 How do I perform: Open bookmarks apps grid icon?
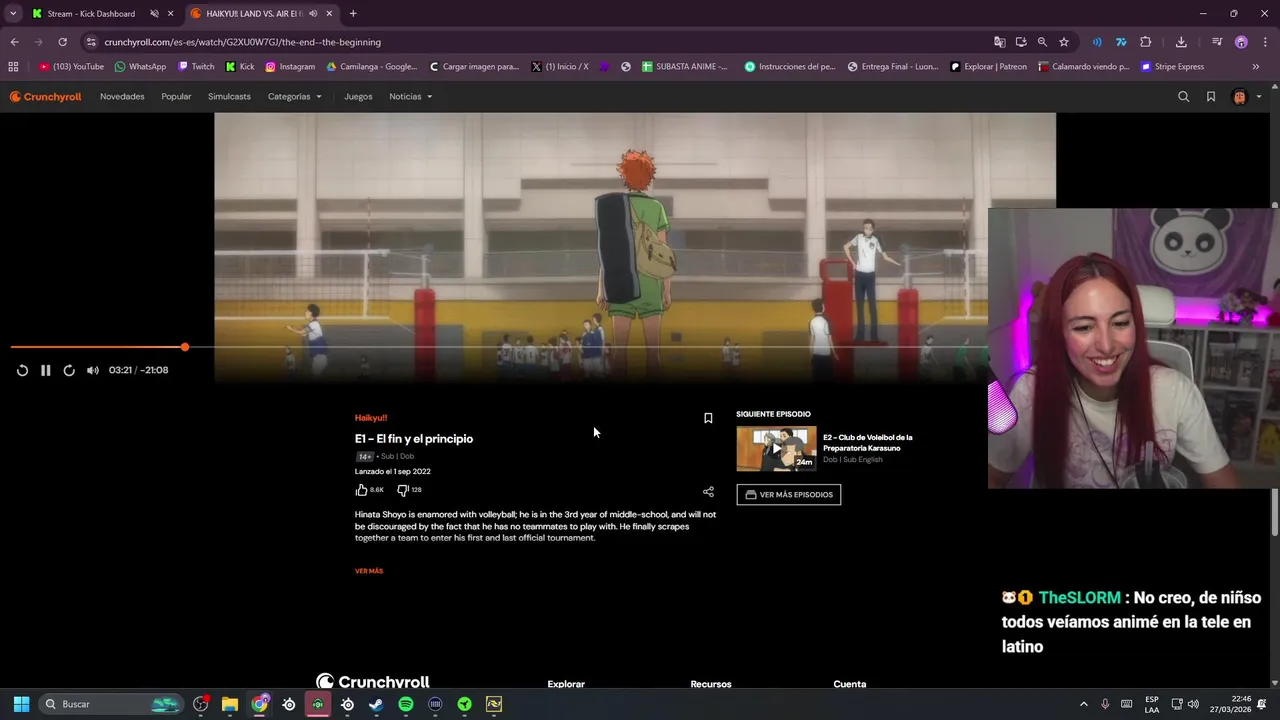13,67
